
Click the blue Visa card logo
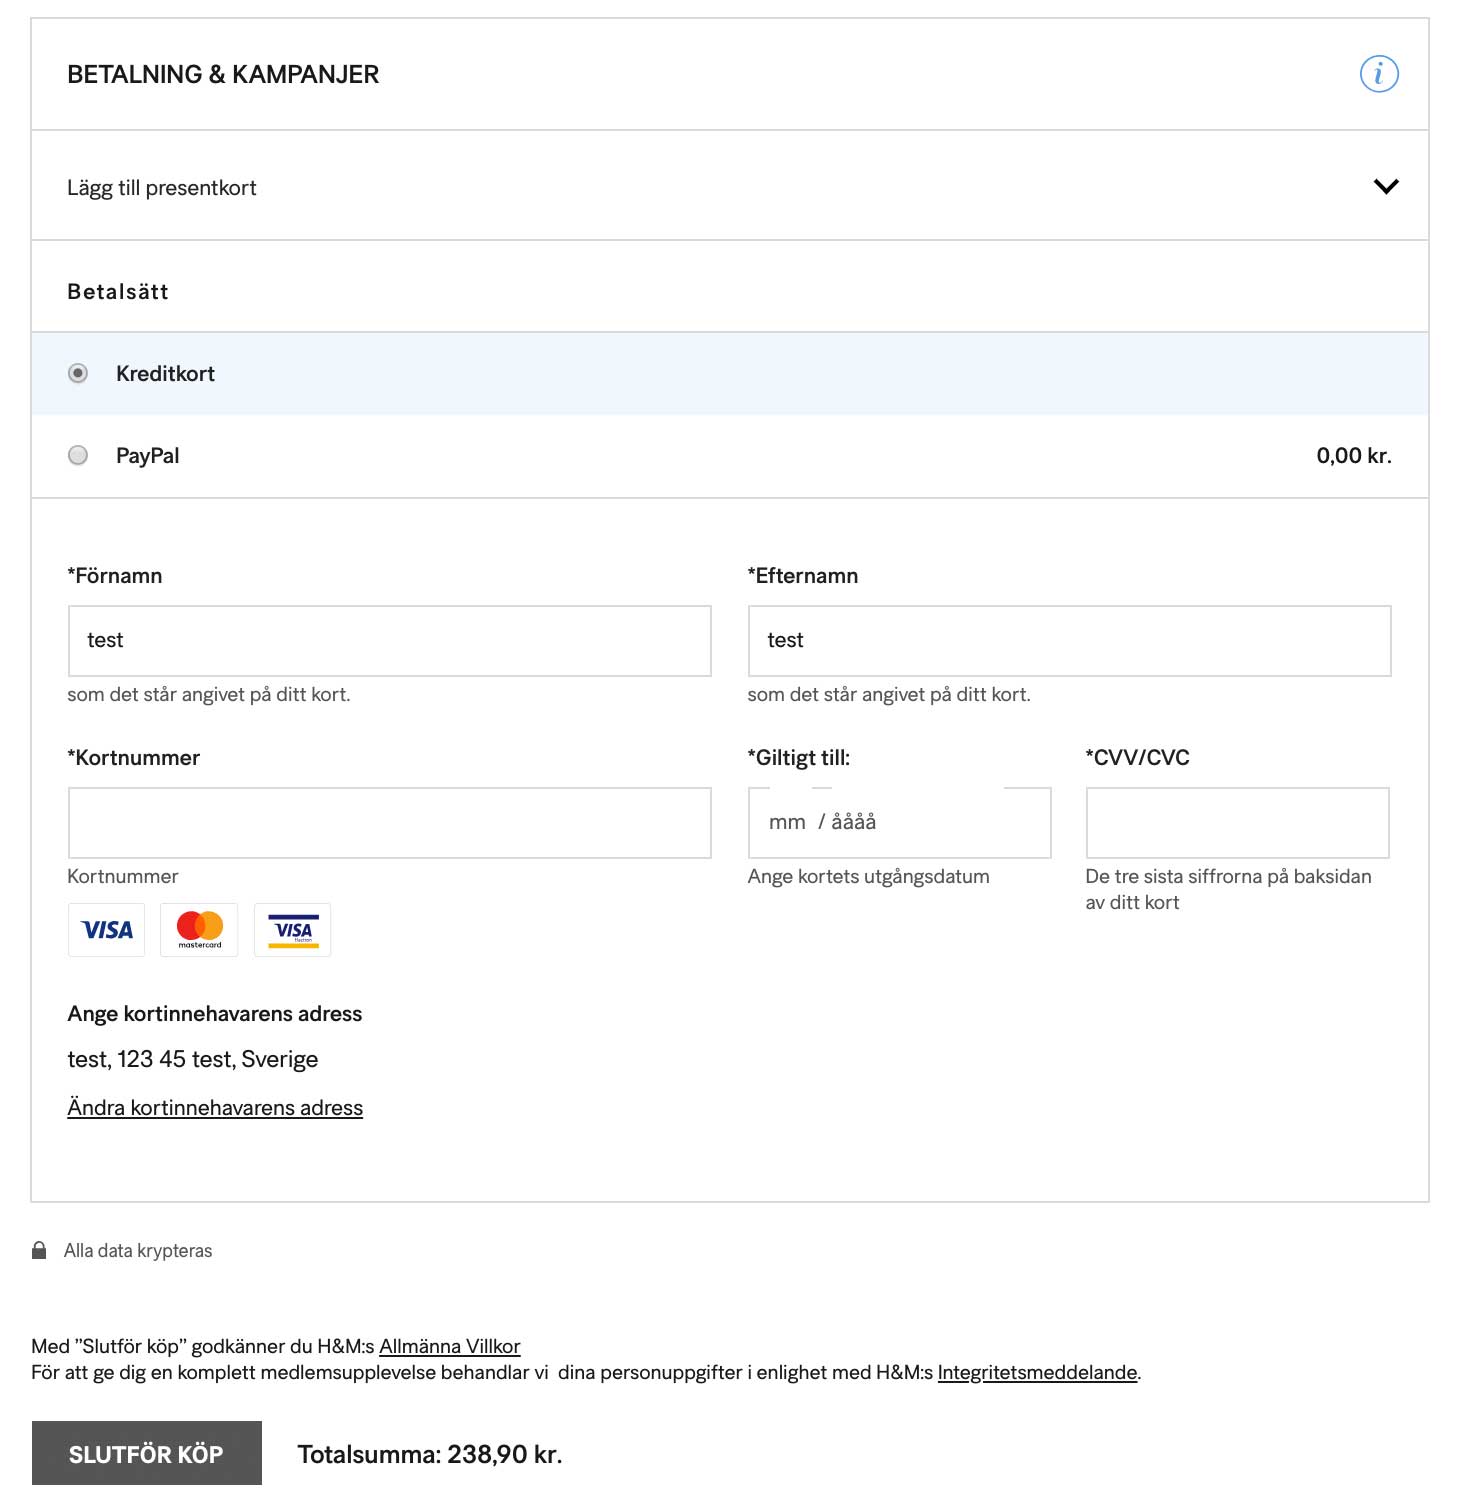(x=107, y=930)
